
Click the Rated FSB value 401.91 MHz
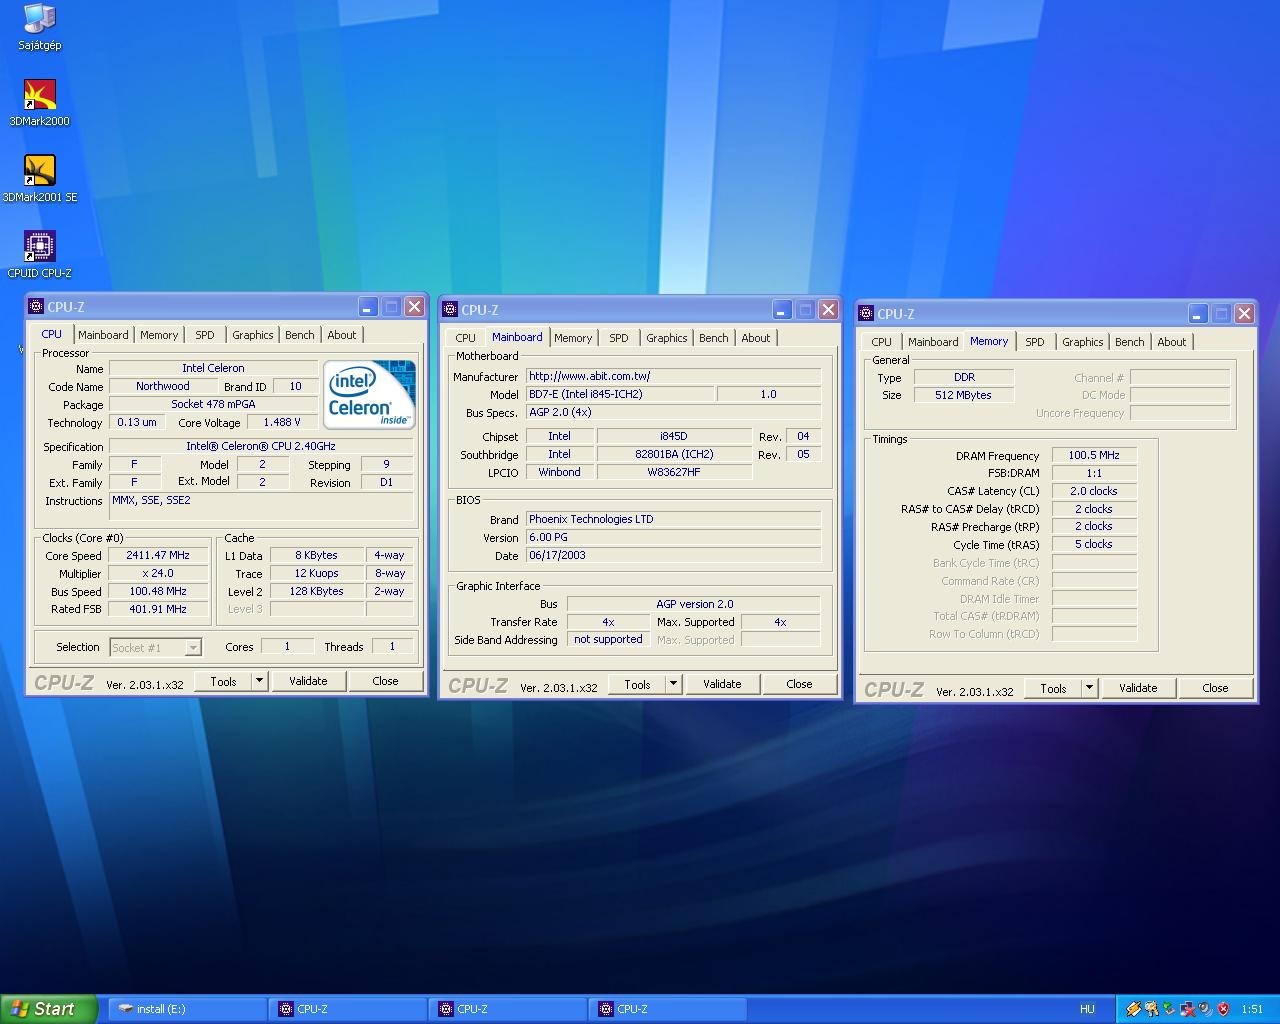[x=158, y=609]
